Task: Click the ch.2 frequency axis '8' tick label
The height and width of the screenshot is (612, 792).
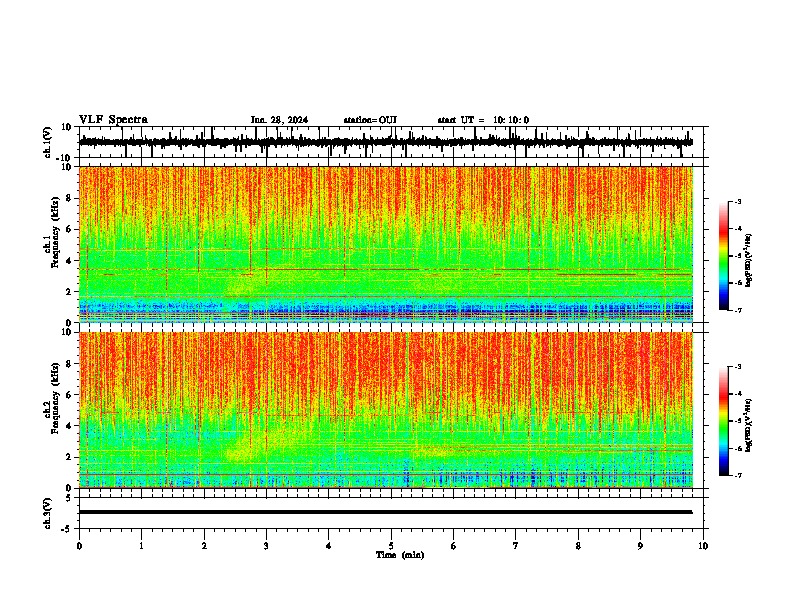Action: 70,364
